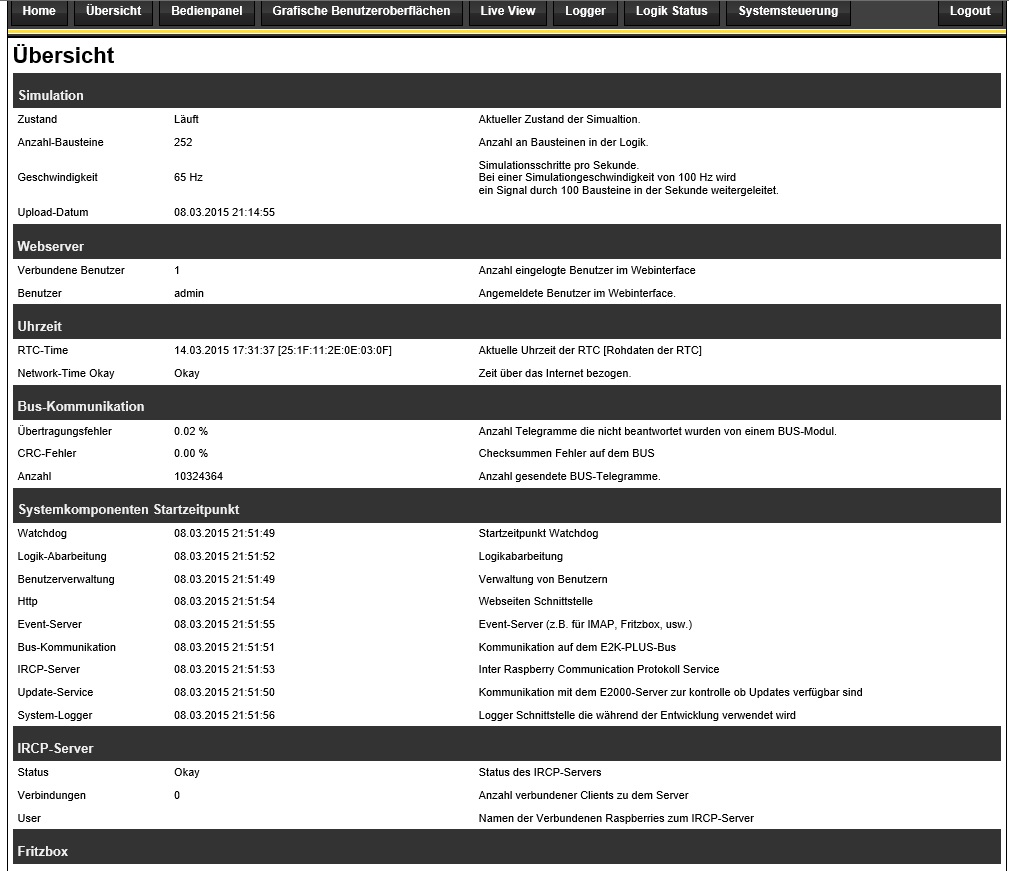
Task: Click the Uhrzeit section header bar
Action: [x=506, y=326]
